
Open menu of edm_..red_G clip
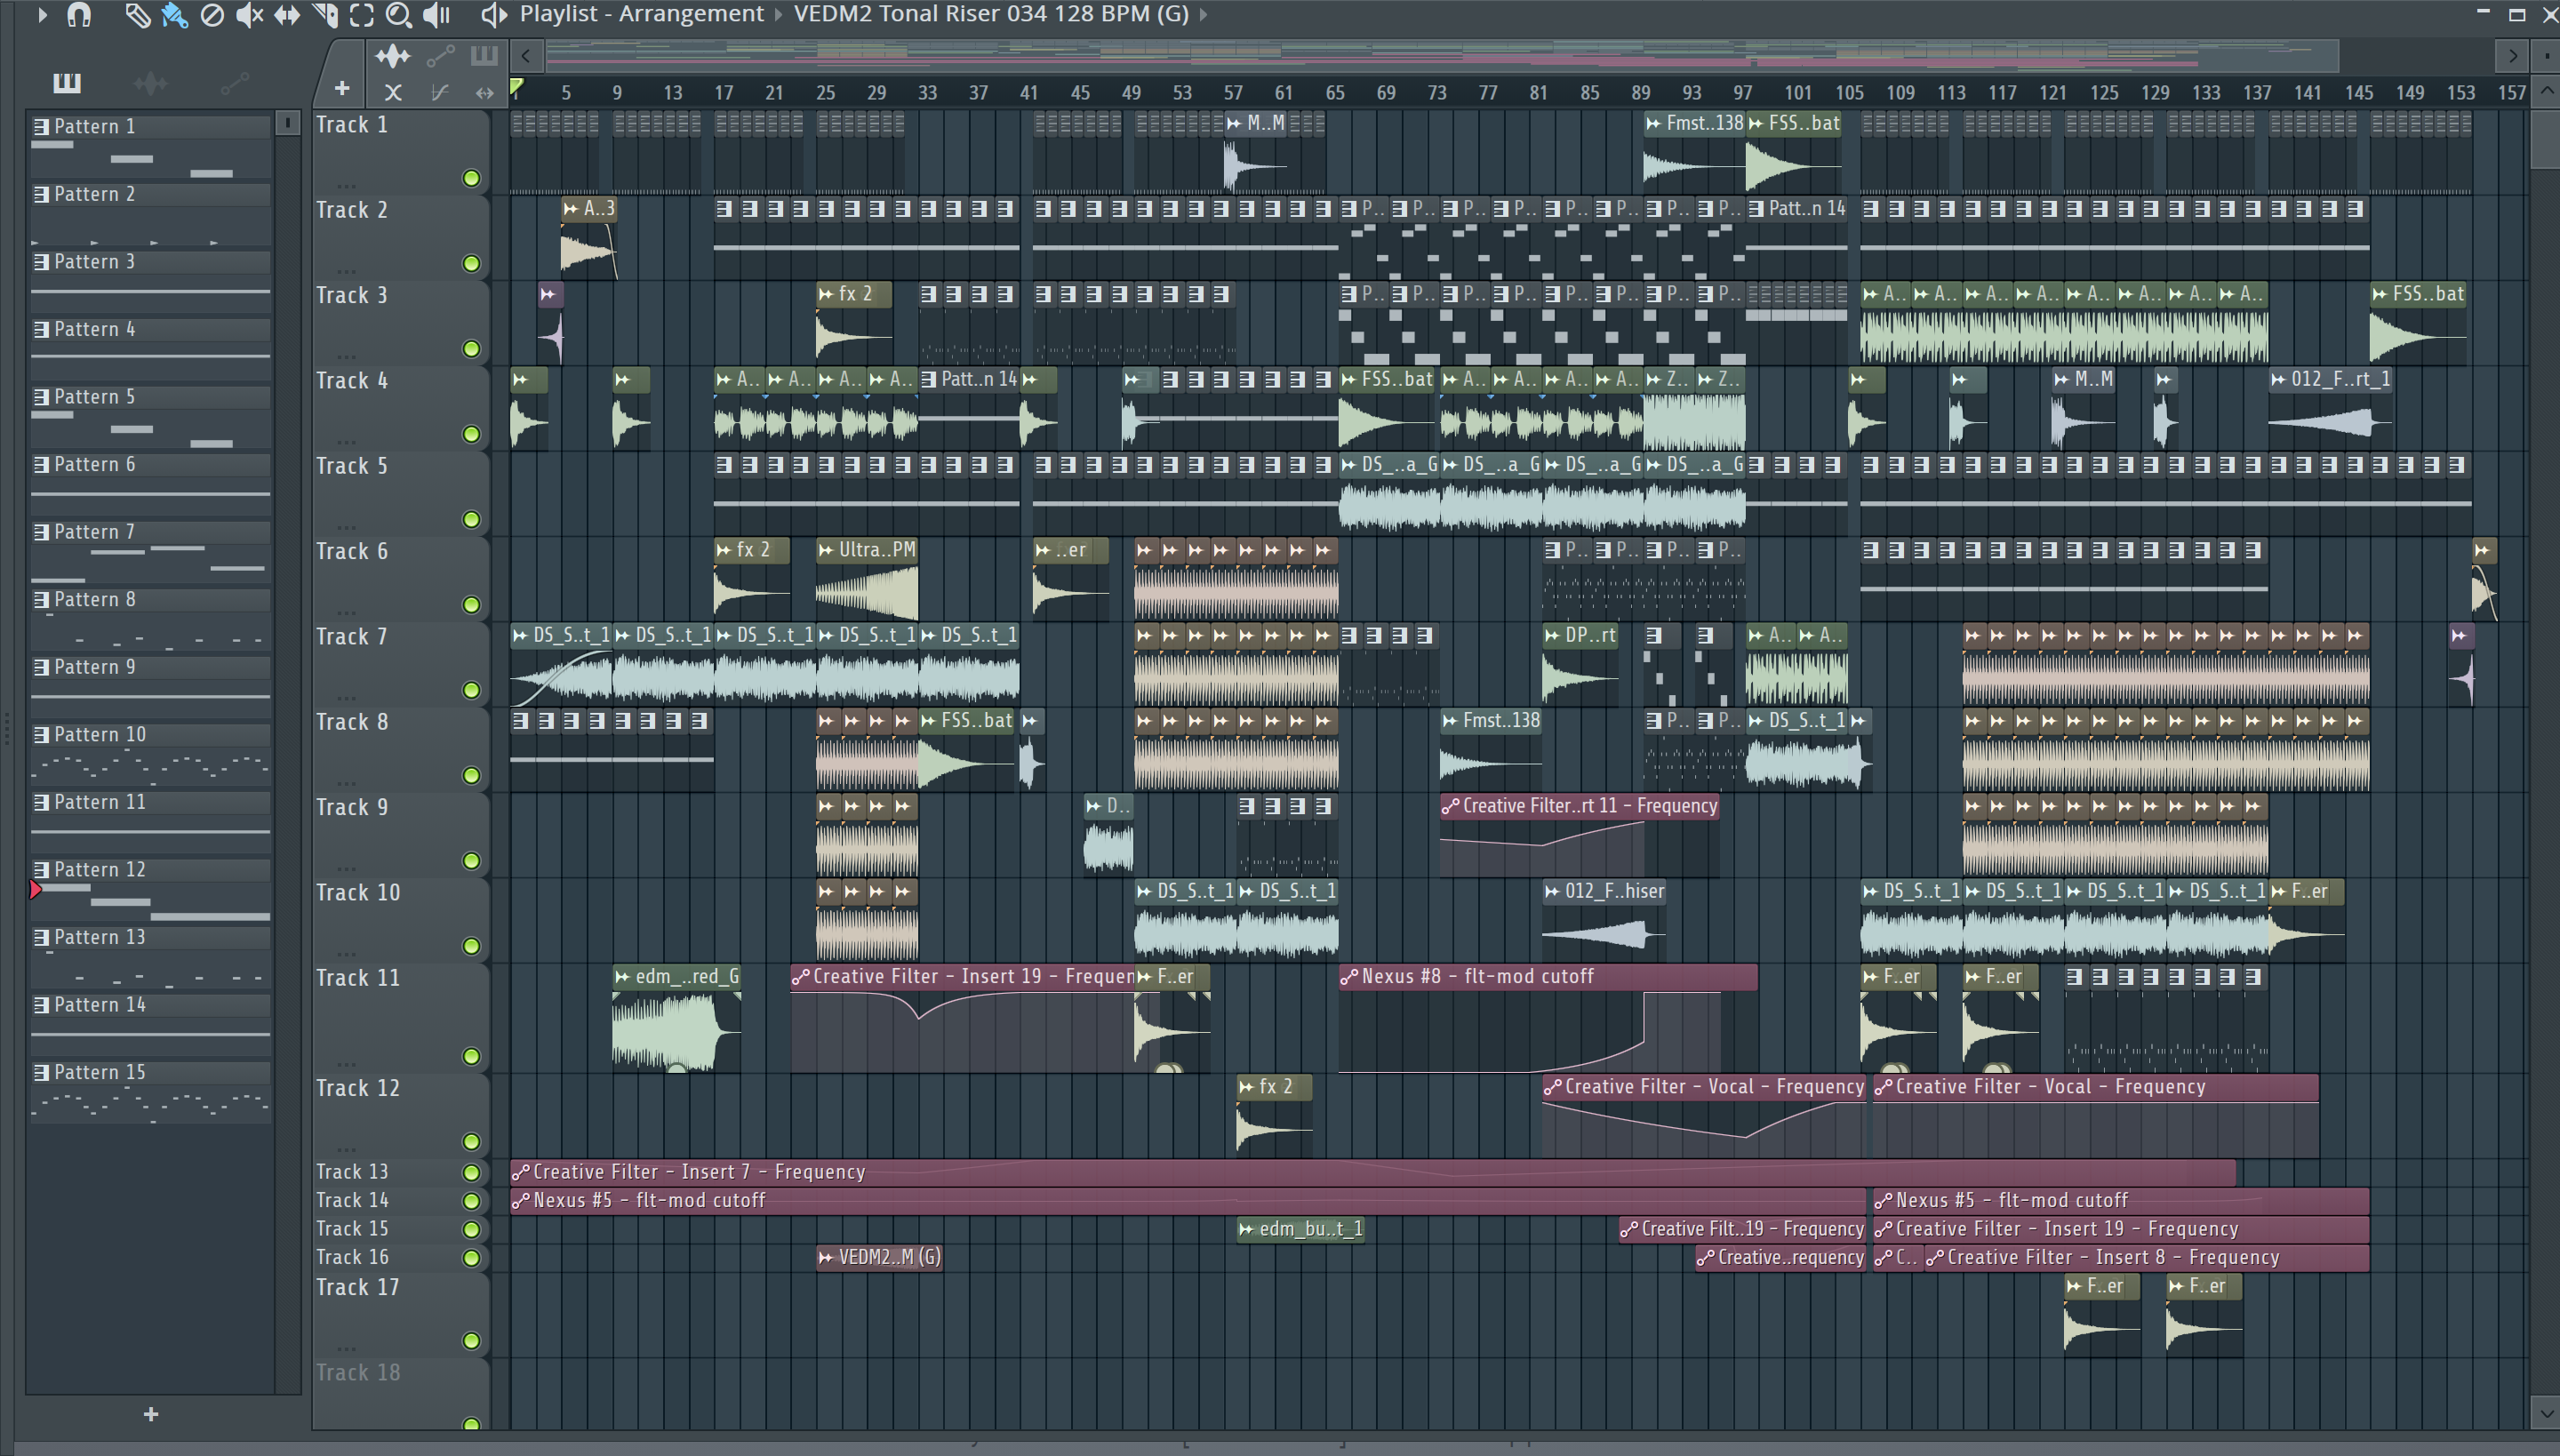[x=622, y=977]
